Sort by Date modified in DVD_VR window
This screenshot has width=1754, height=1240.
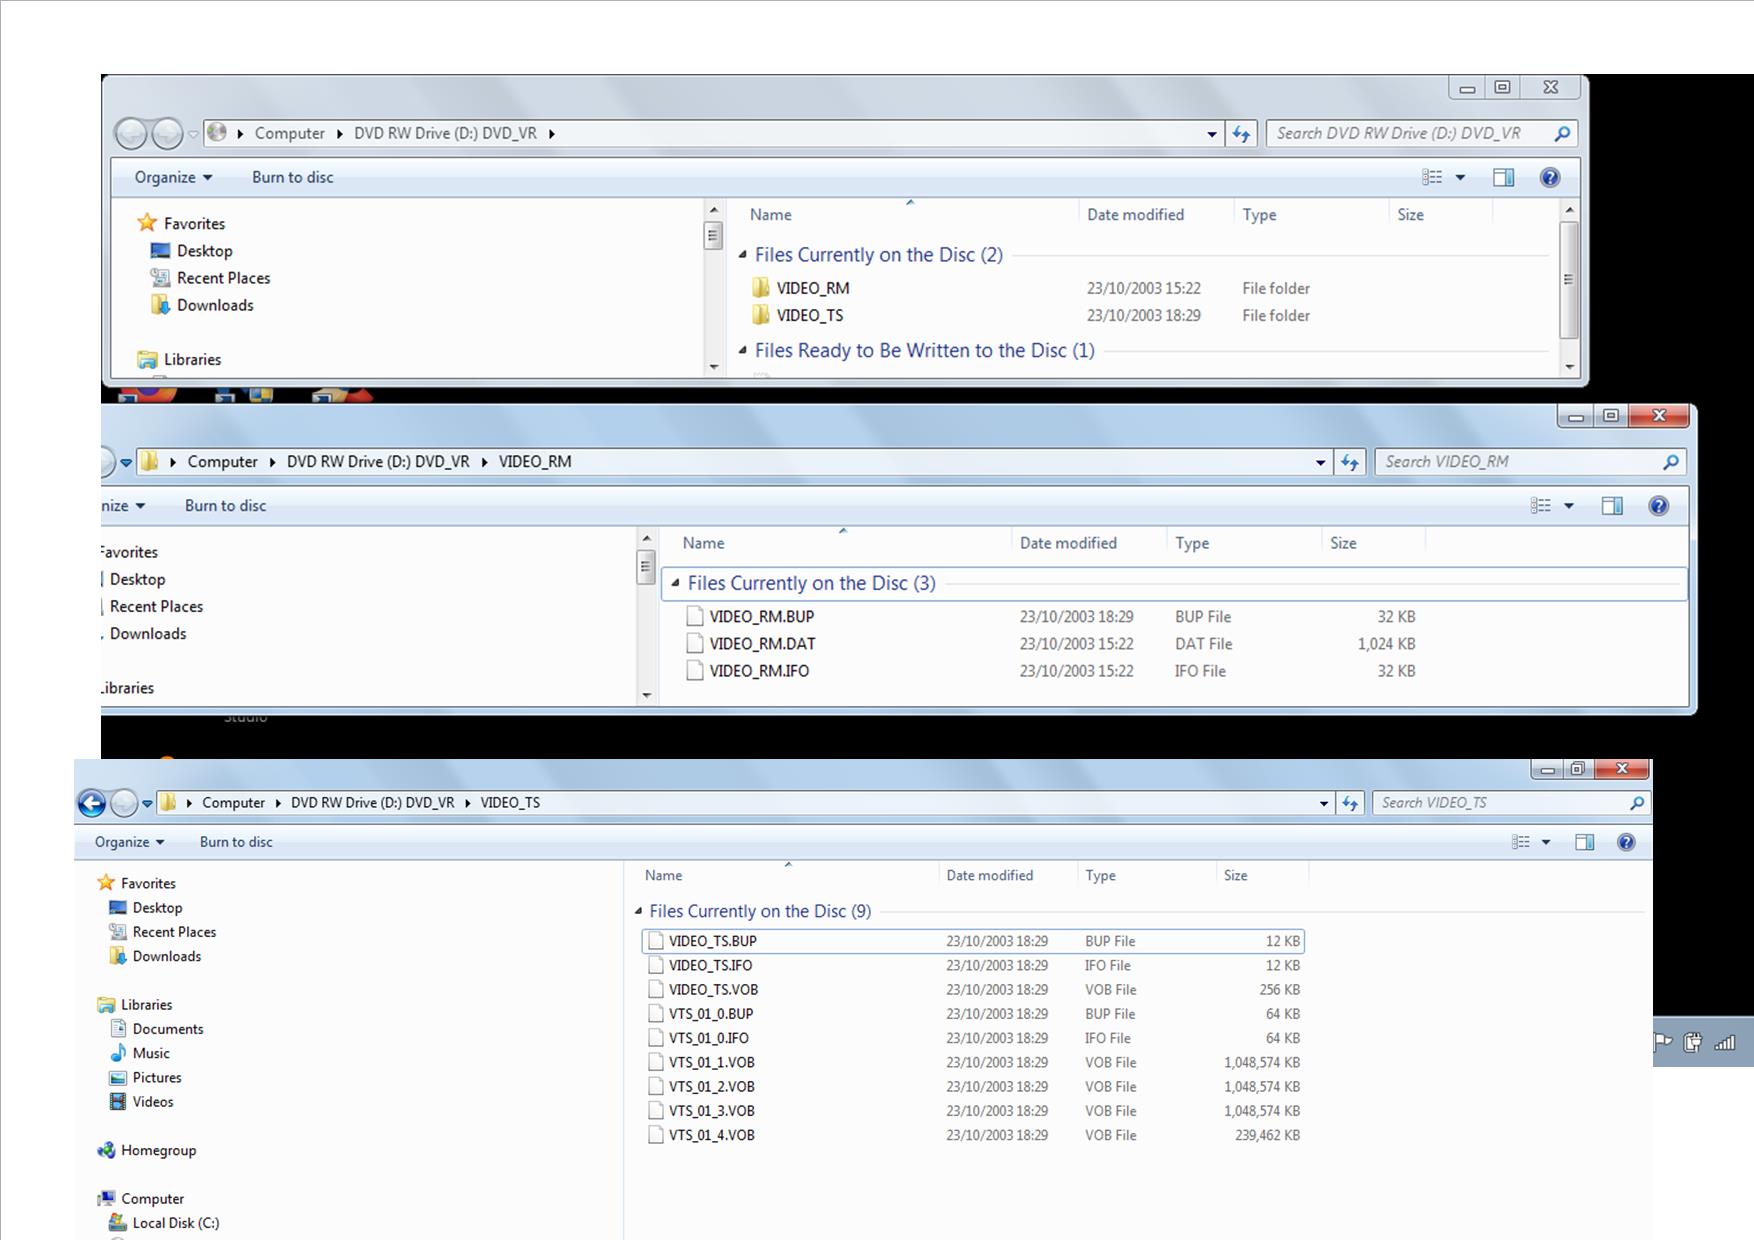pyautogui.click(x=1135, y=214)
